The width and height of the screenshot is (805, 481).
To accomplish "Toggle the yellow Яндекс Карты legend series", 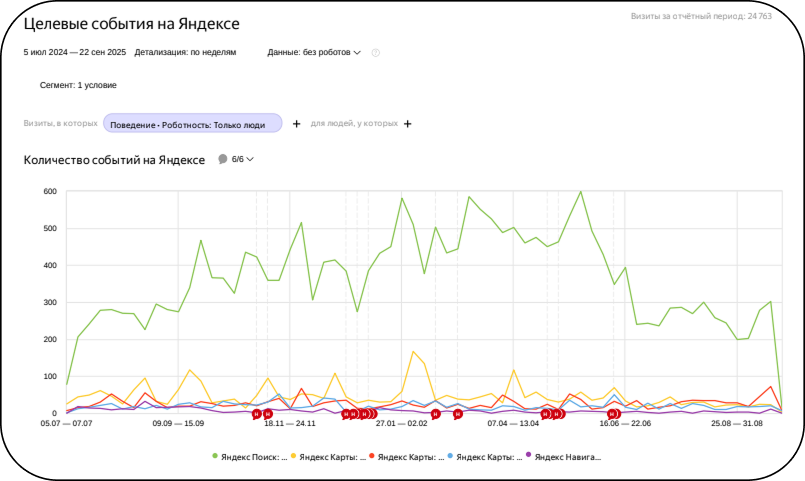I will click(329, 457).
